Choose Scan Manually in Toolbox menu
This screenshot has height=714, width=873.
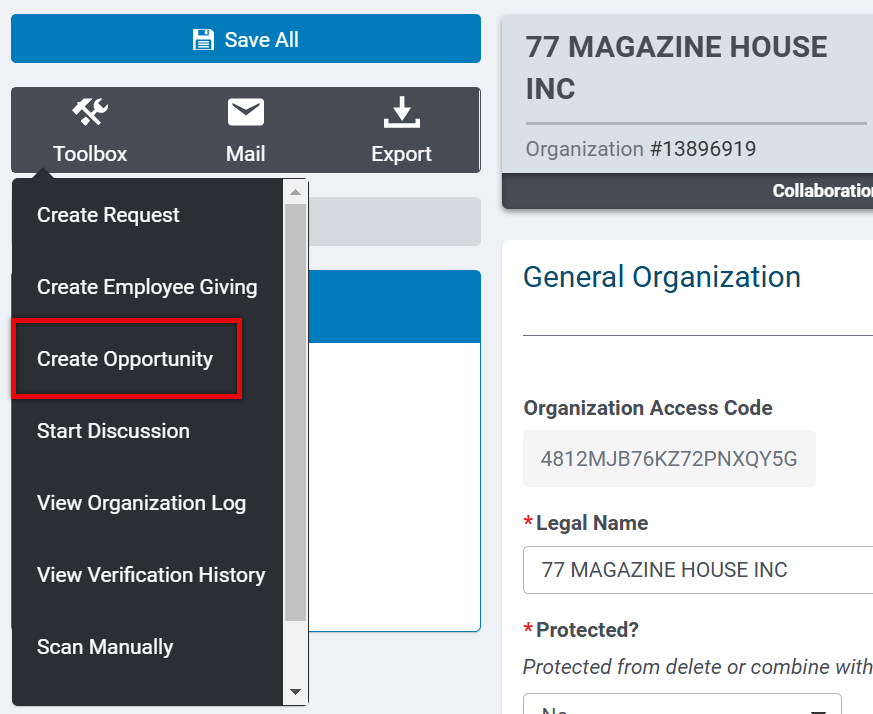coord(105,647)
